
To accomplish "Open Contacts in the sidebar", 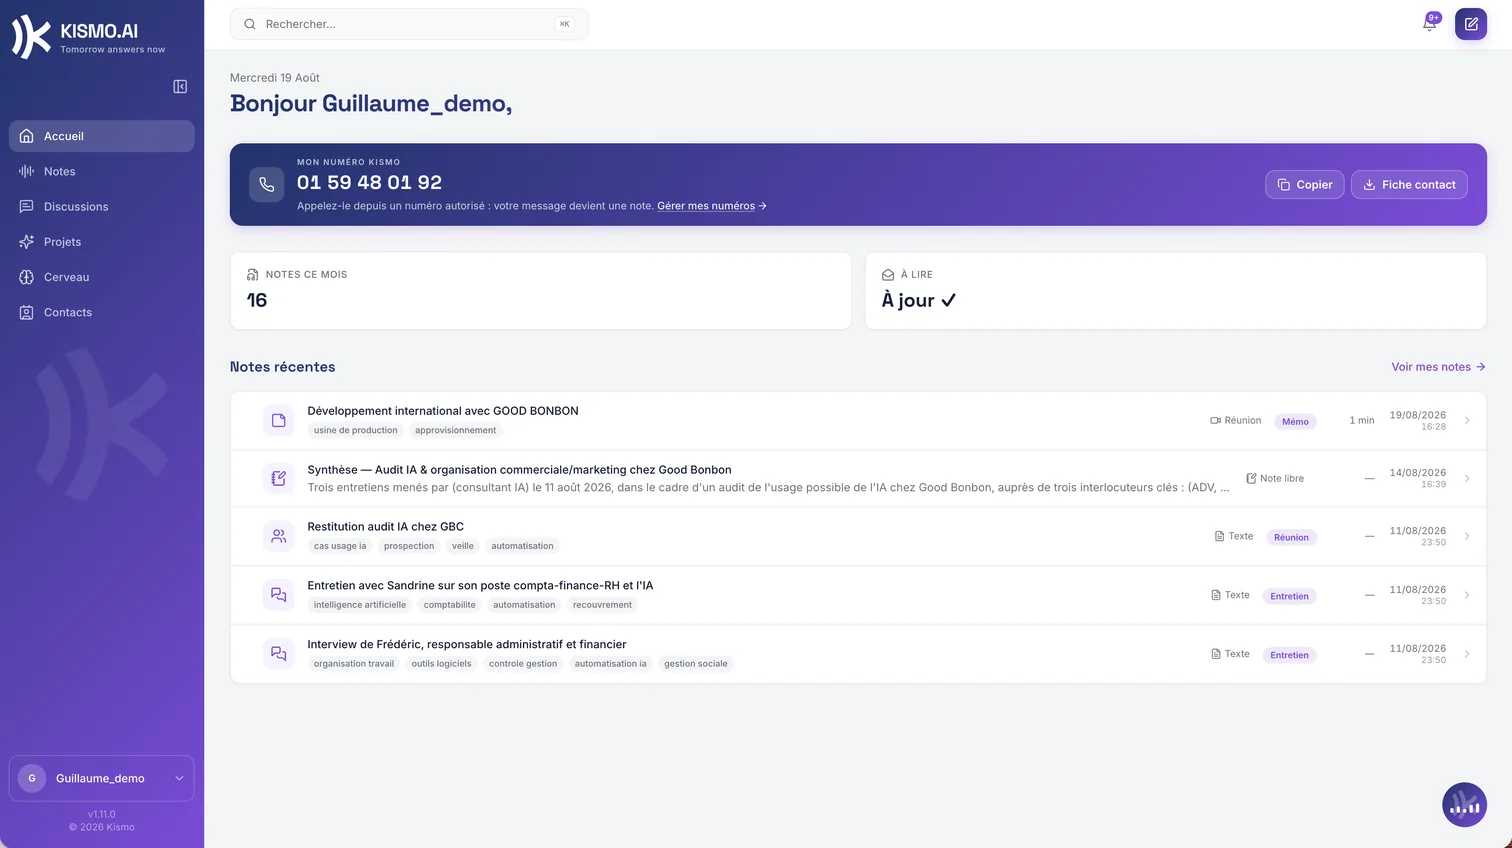I will pos(102,312).
